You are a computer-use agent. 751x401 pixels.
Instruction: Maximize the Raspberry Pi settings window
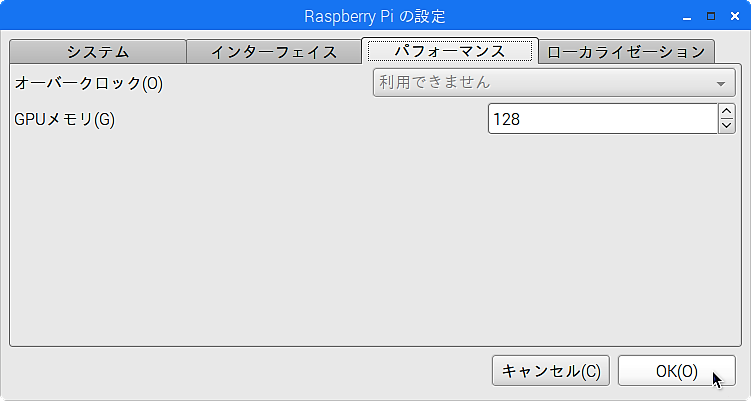711,16
